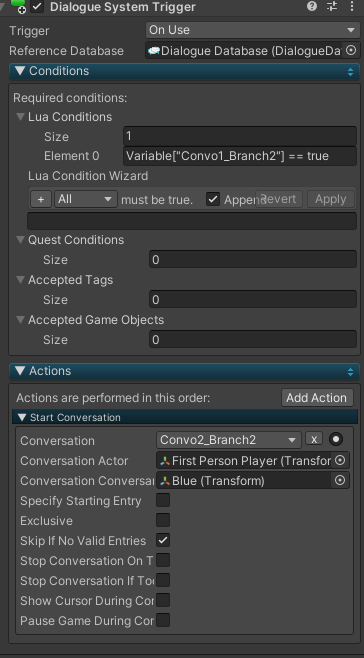Click object picker for Conversation Actor

pos(340,460)
